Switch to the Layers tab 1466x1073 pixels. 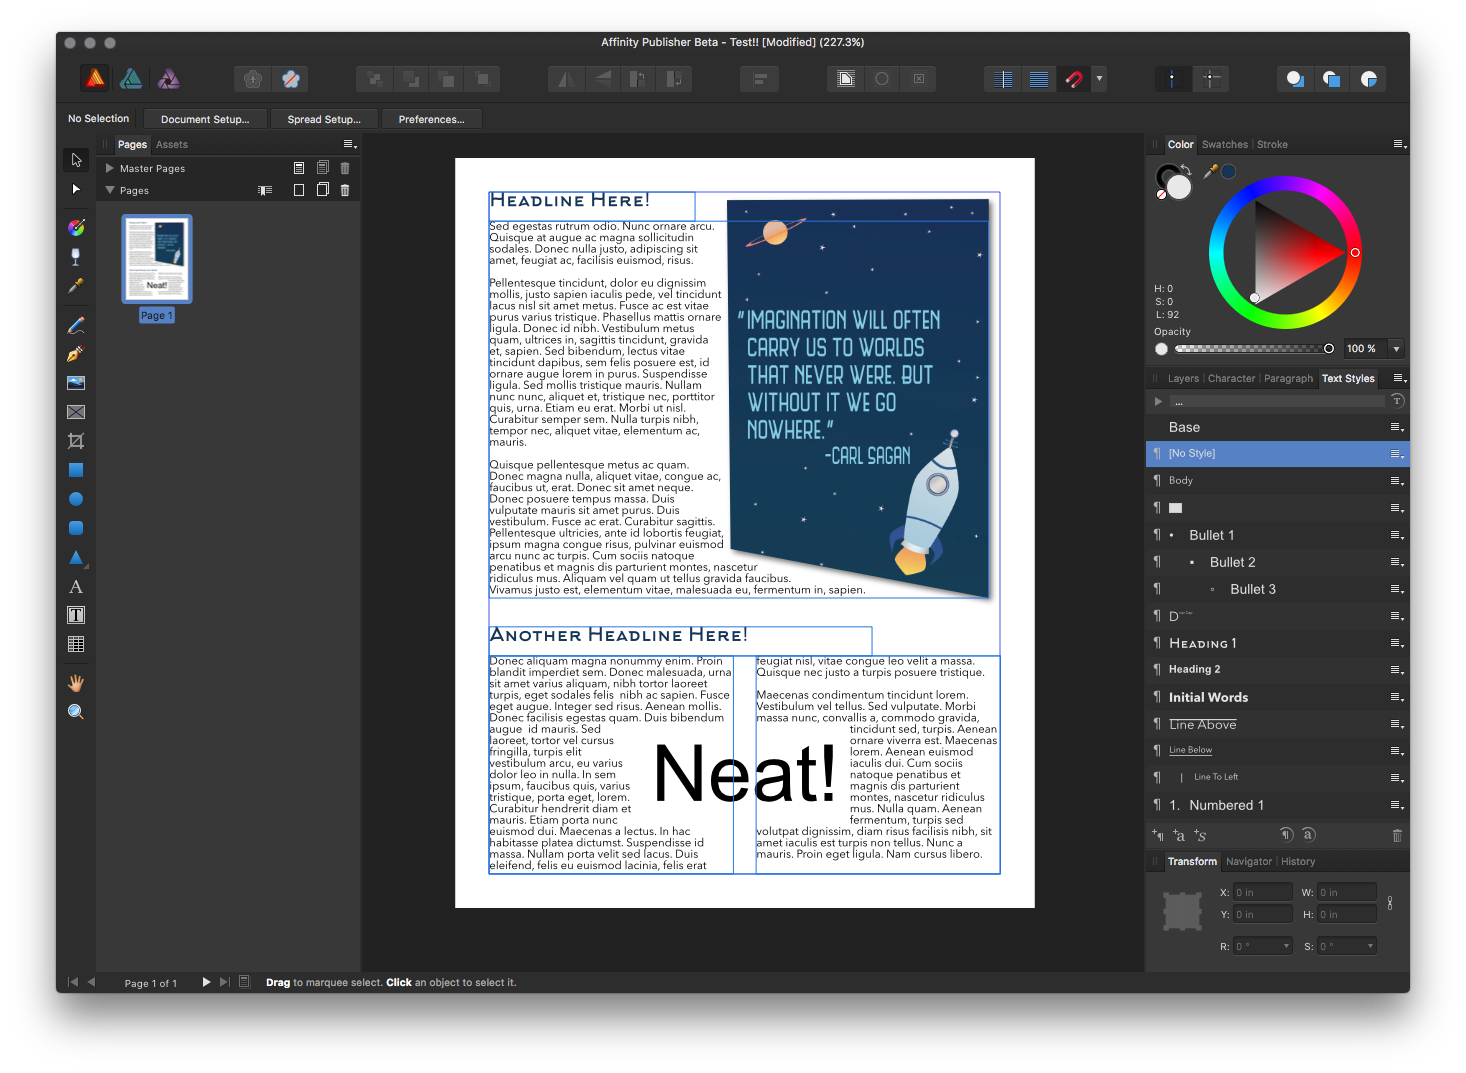tap(1183, 378)
